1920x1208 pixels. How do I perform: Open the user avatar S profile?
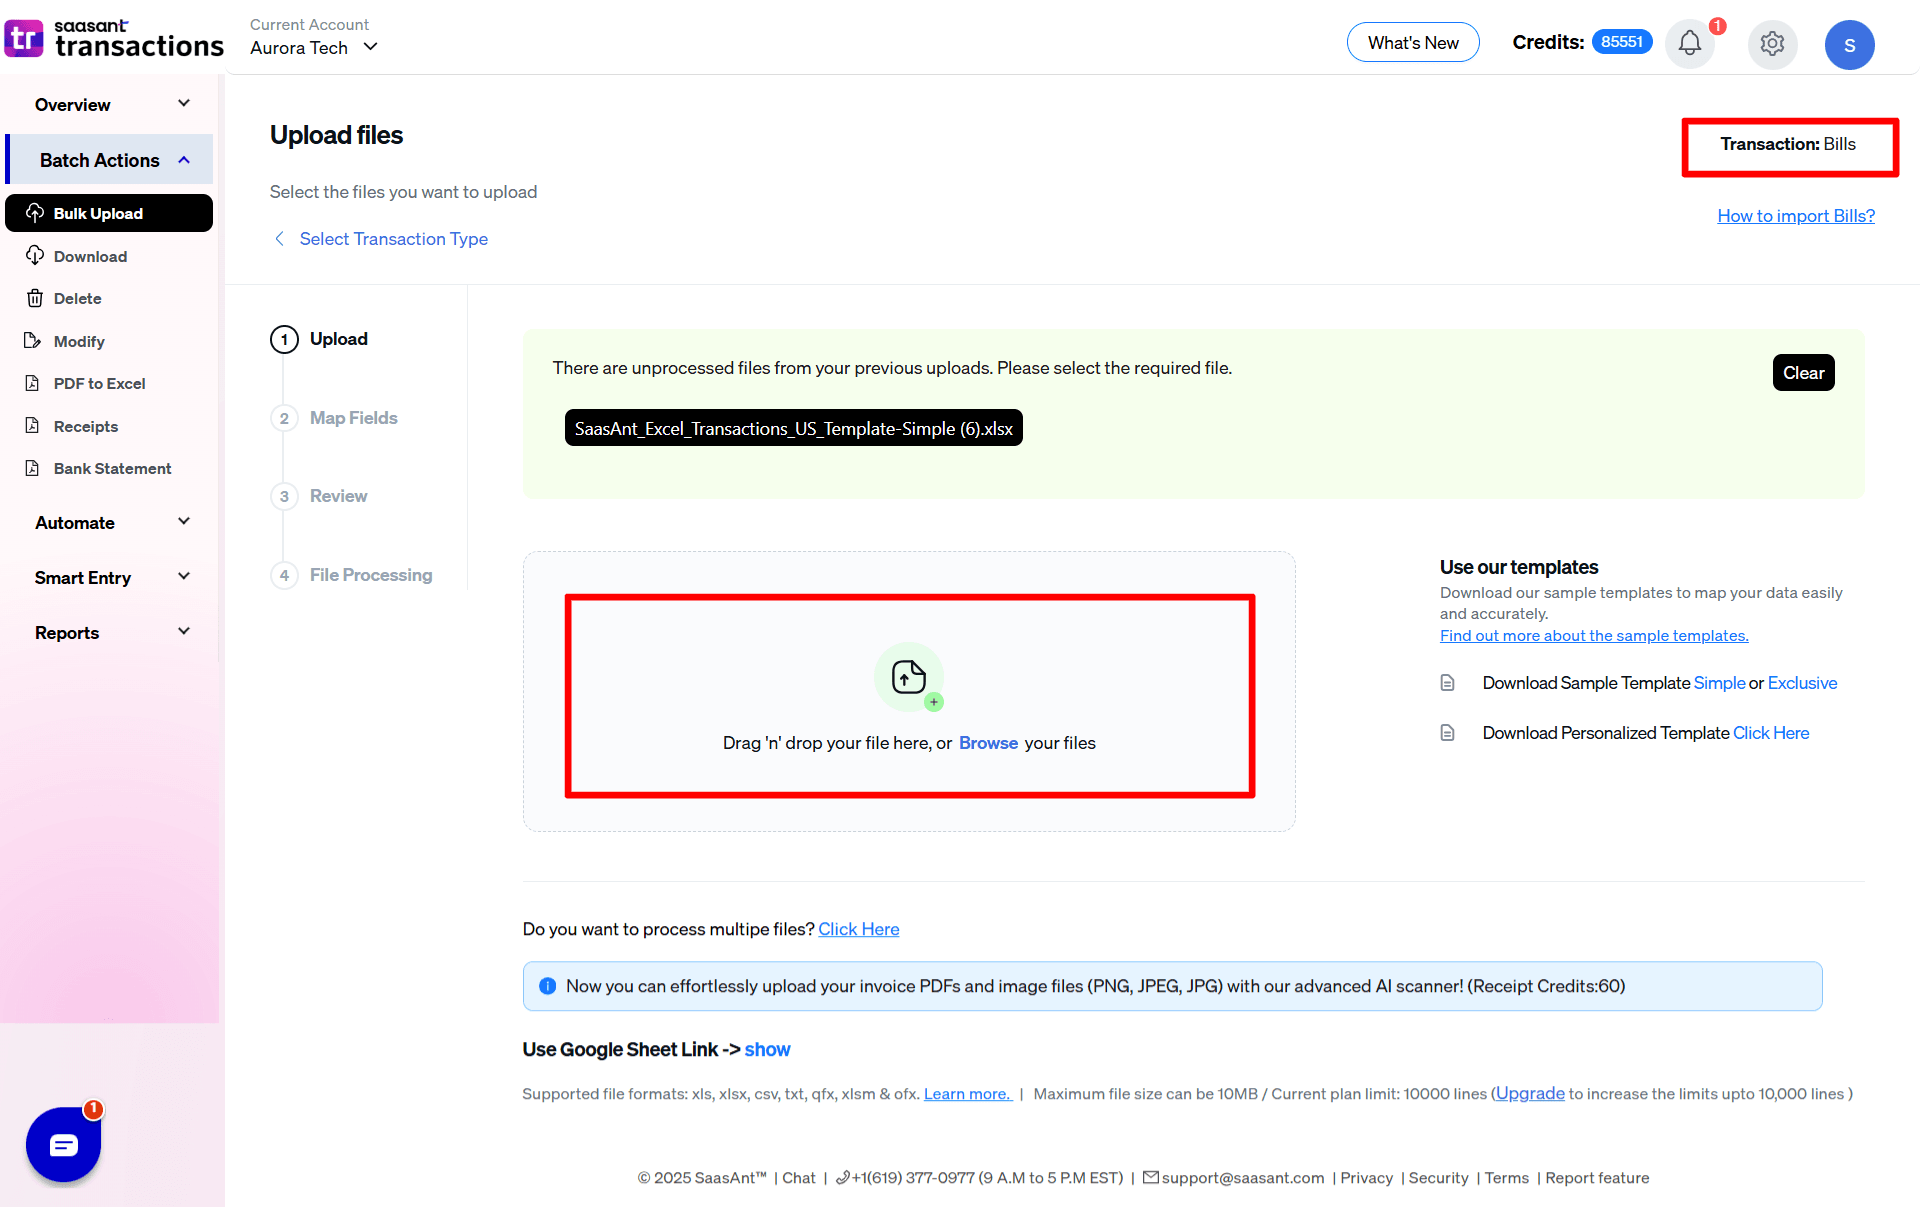click(x=1849, y=45)
